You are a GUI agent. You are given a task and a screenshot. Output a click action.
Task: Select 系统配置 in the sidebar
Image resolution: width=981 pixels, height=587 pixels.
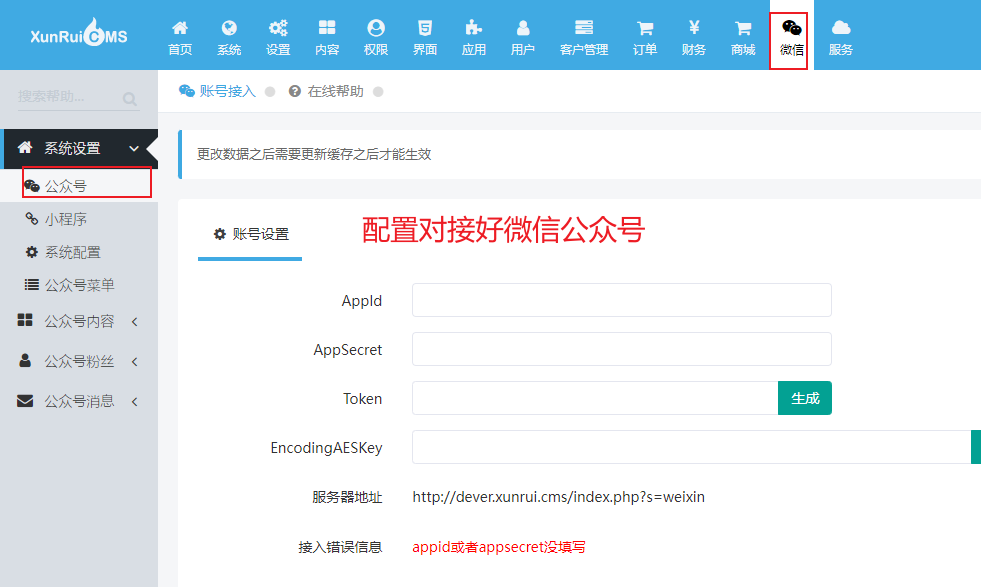[x=79, y=252]
